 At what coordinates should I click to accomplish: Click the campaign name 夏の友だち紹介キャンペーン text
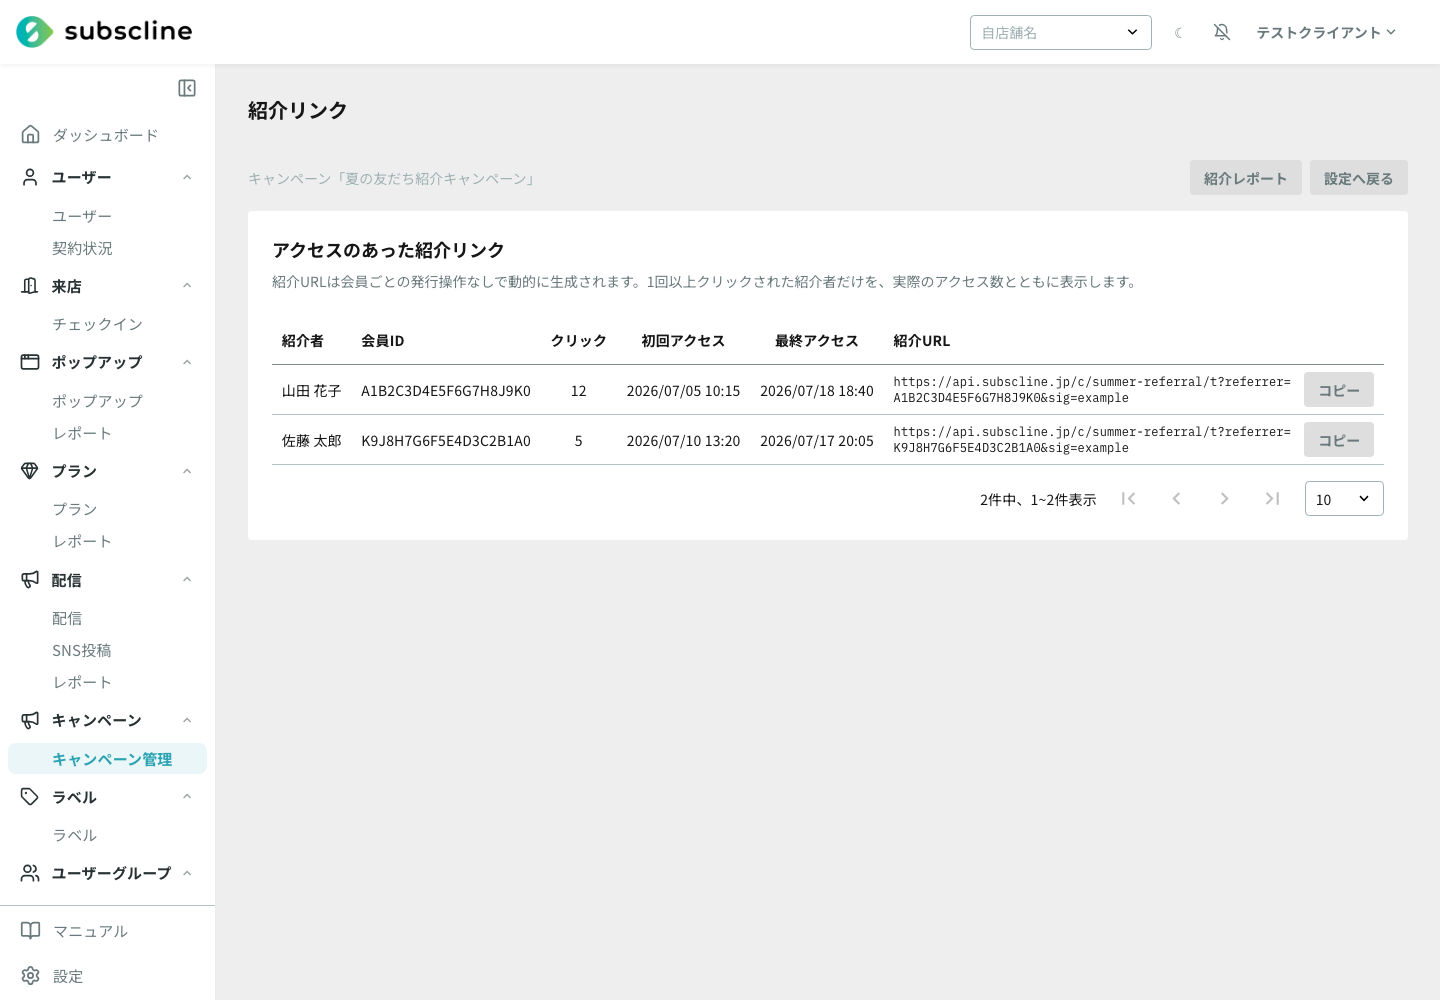click(x=435, y=179)
